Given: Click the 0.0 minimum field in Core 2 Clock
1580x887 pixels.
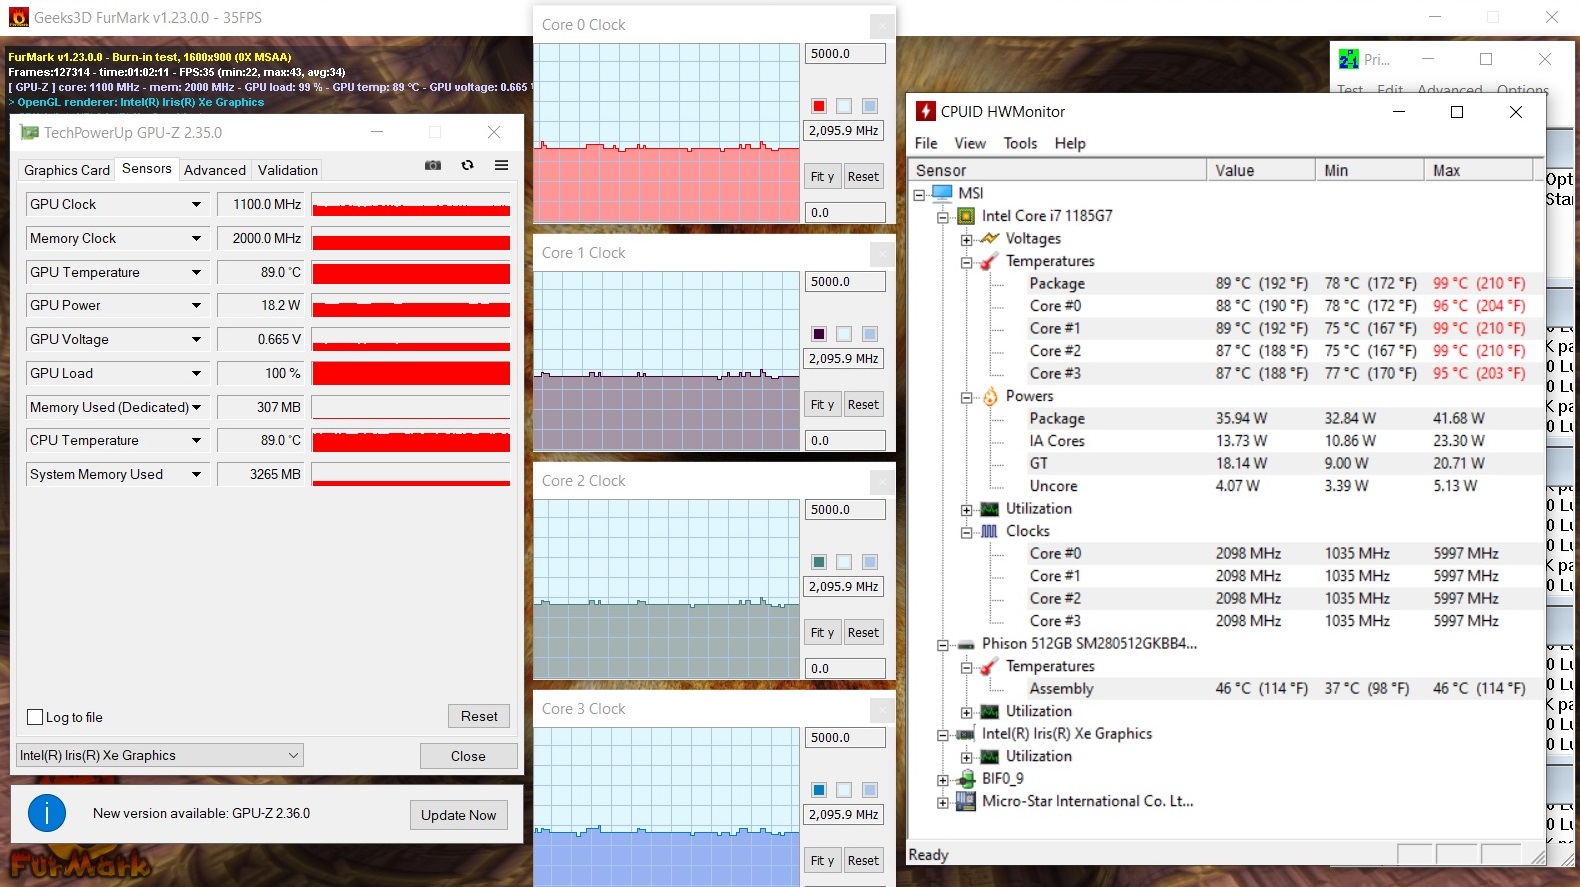Looking at the screenshot, I should pyautogui.click(x=845, y=669).
